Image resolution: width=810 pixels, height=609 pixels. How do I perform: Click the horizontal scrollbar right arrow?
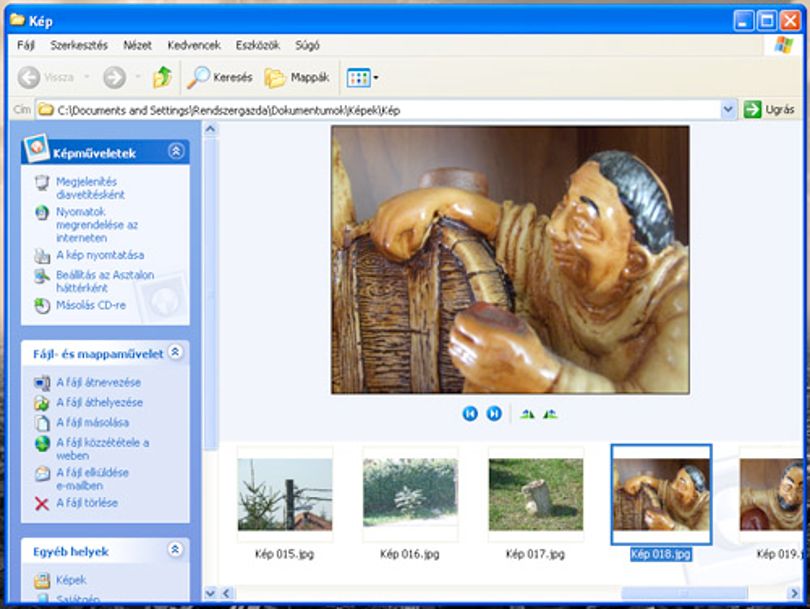point(795,594)
